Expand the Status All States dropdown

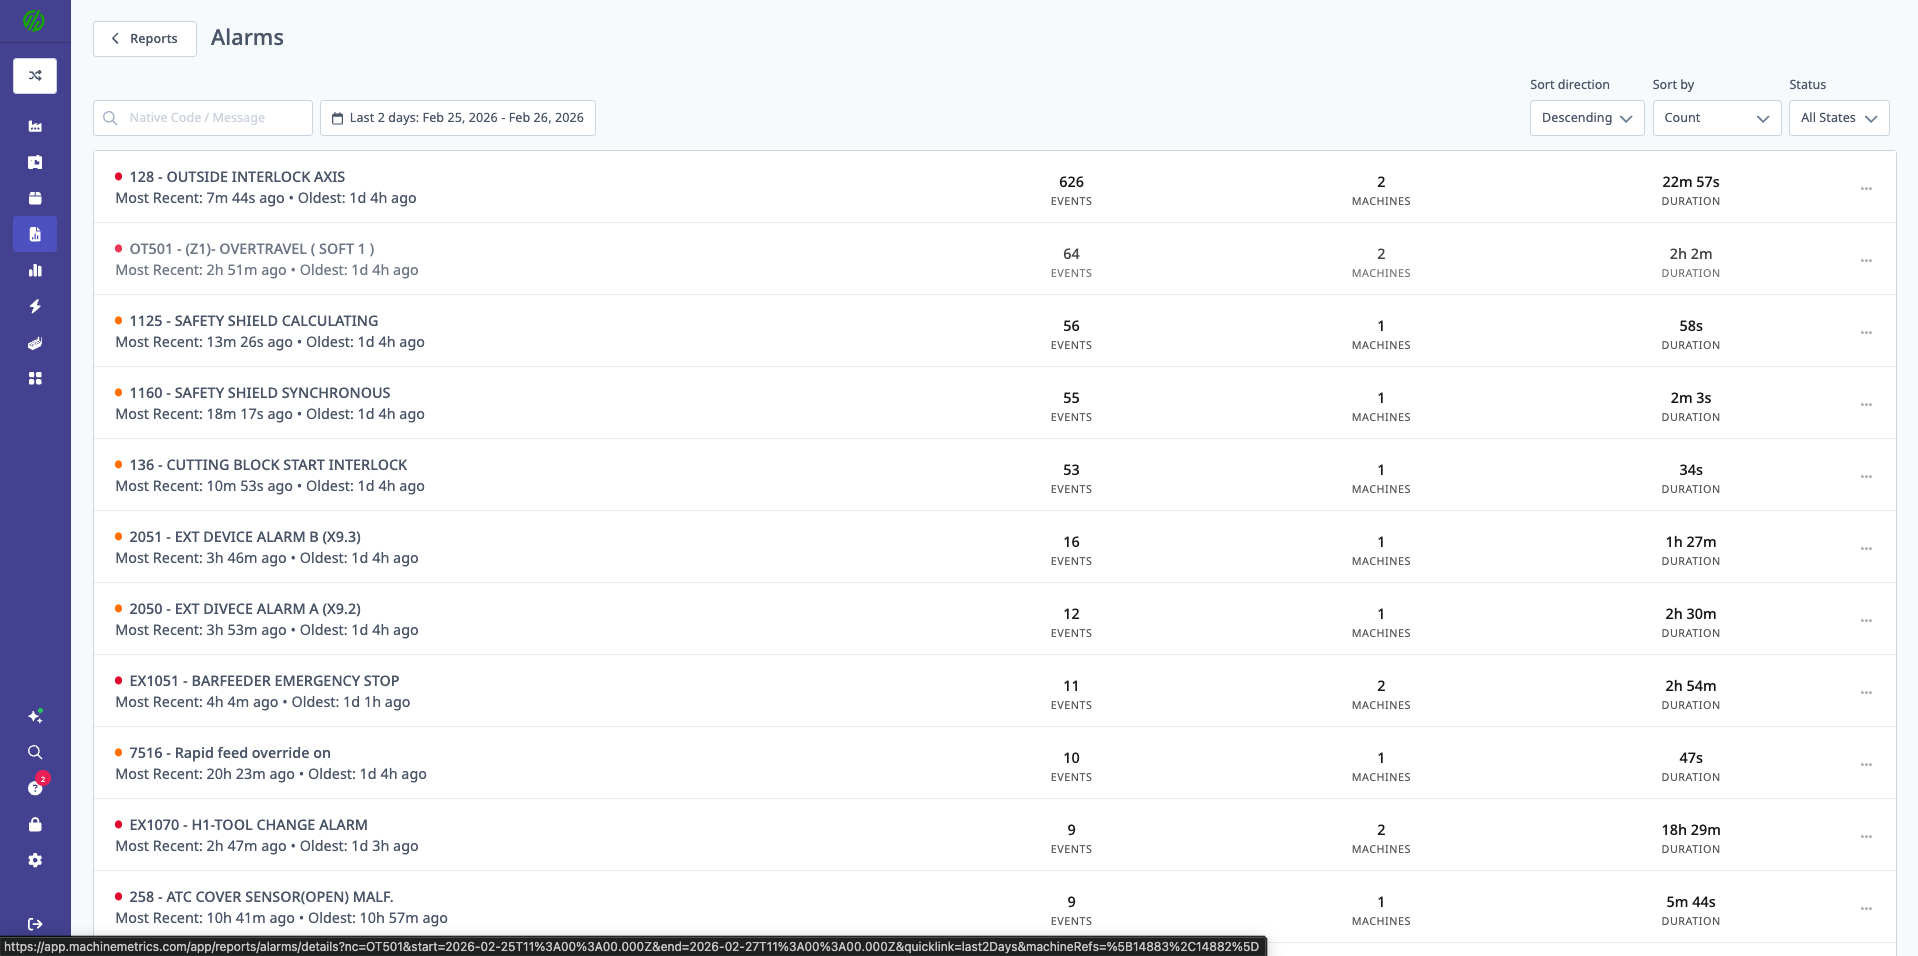click(x=1838, y=118)
